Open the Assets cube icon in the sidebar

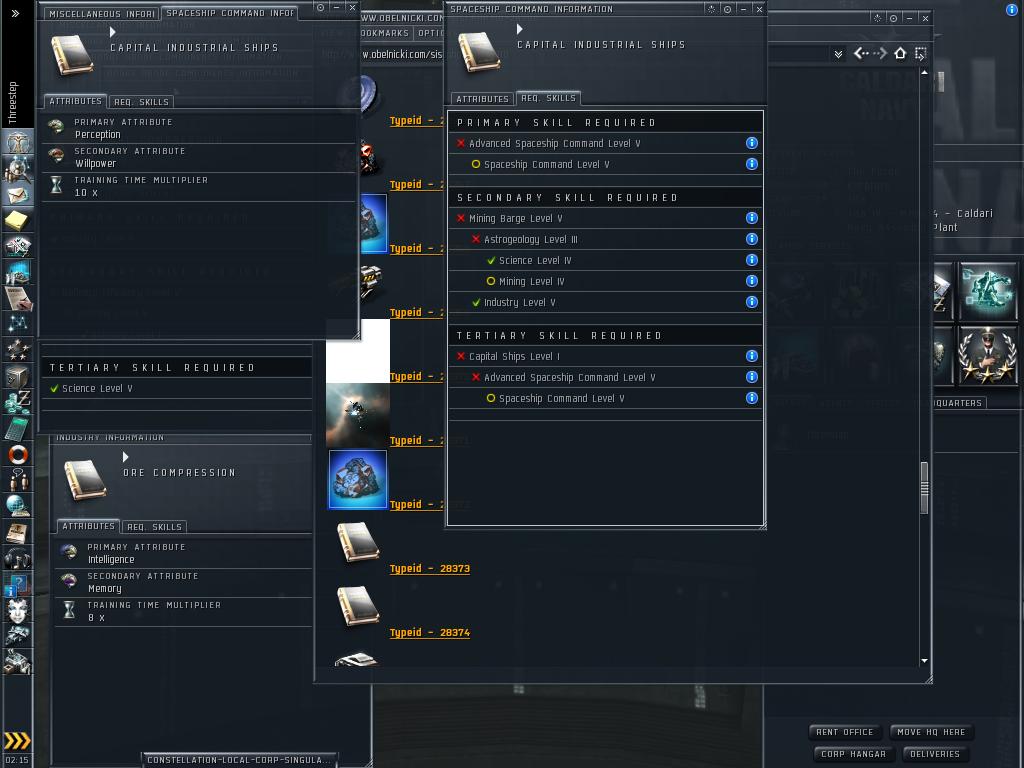click(x=18, y=376)
